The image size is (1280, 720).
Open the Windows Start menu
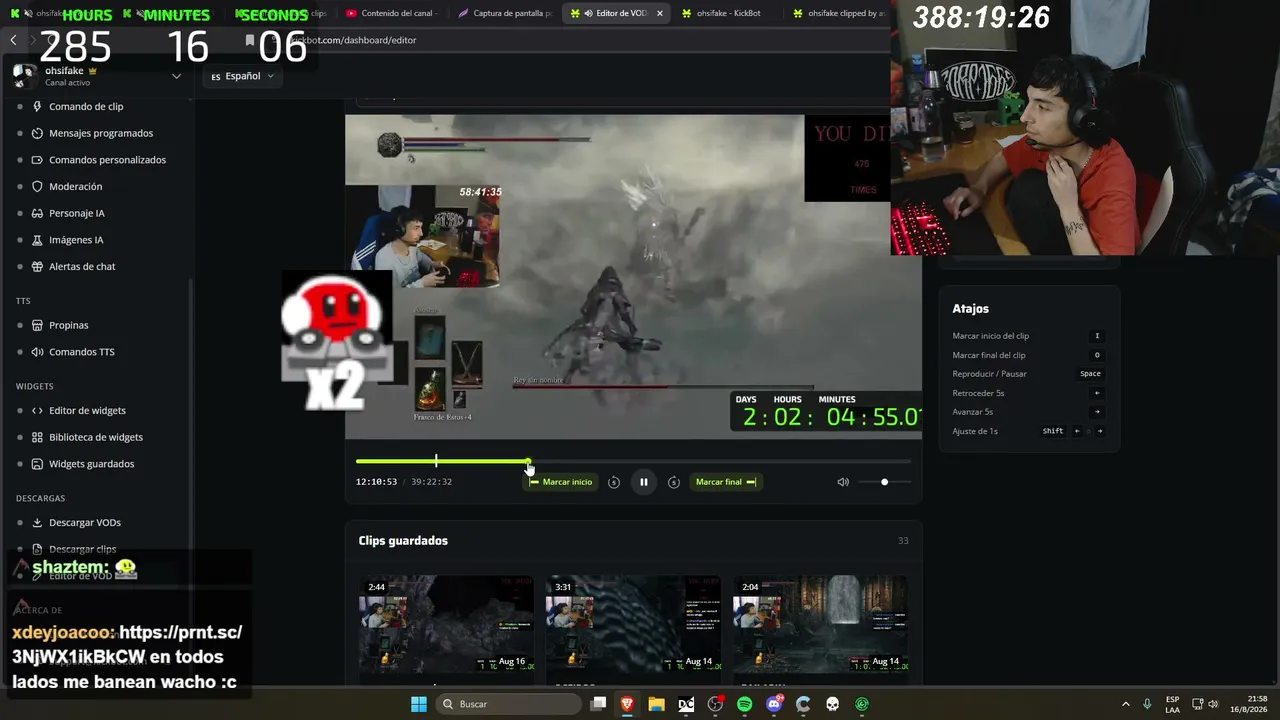click(x=419, y=704)
